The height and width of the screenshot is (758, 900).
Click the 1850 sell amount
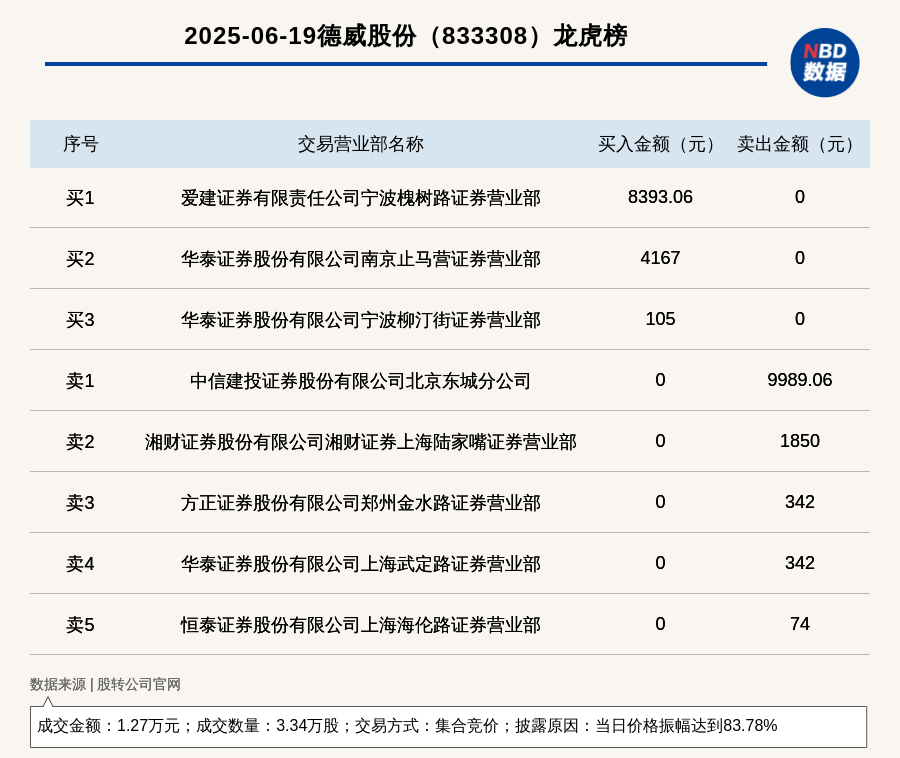coord(800,441)
